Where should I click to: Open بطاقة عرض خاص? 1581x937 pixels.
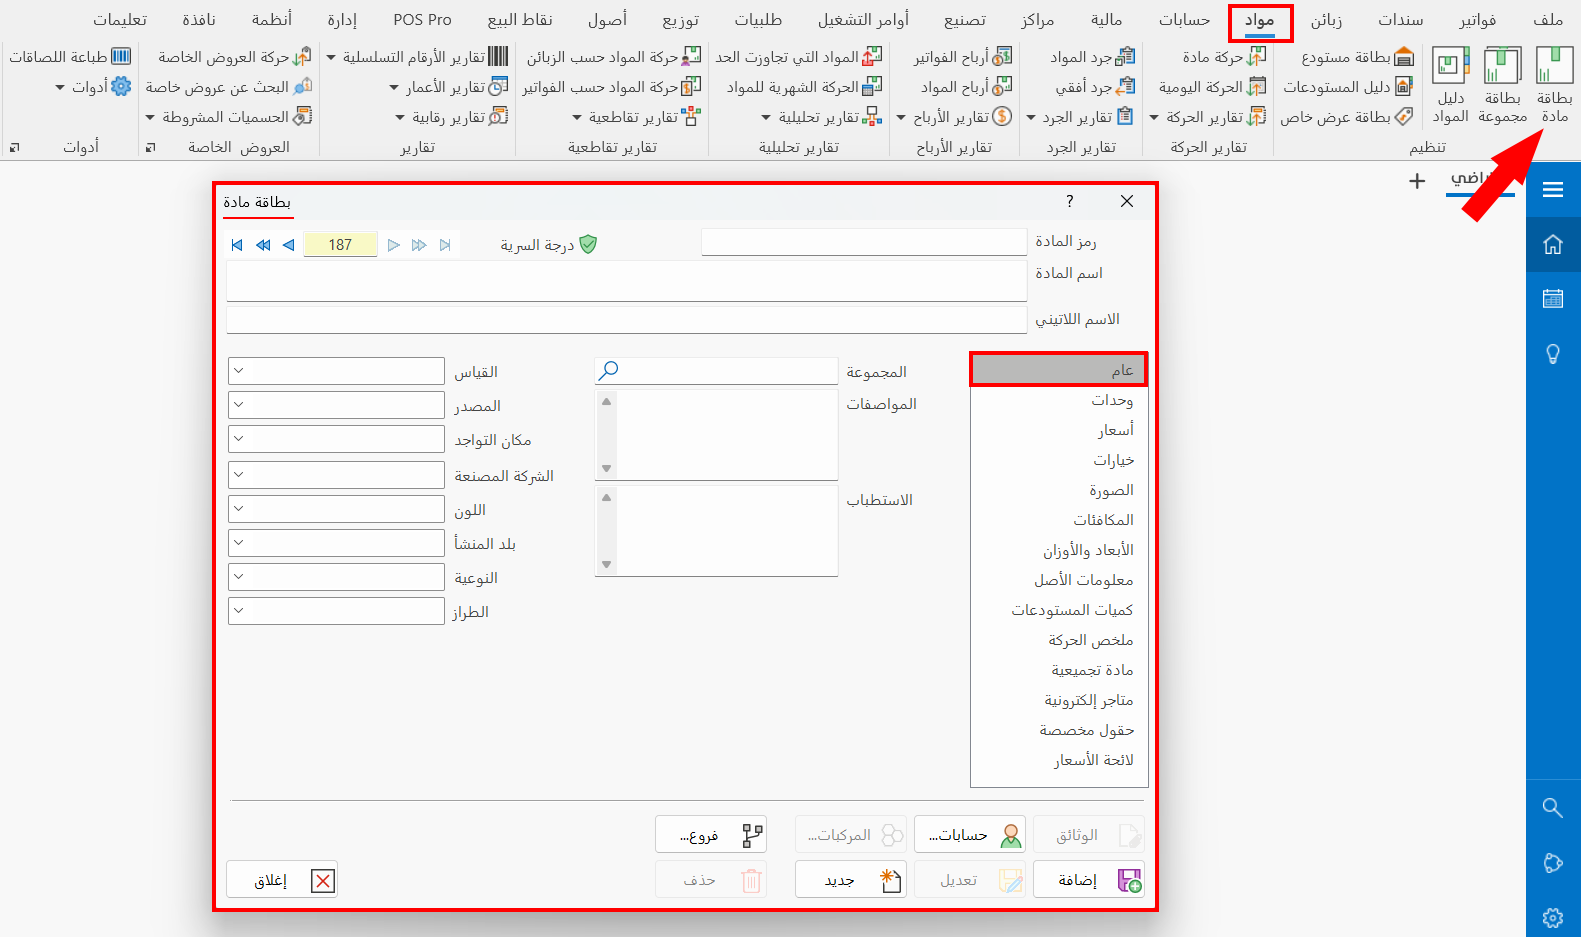tap(1346, 117)
